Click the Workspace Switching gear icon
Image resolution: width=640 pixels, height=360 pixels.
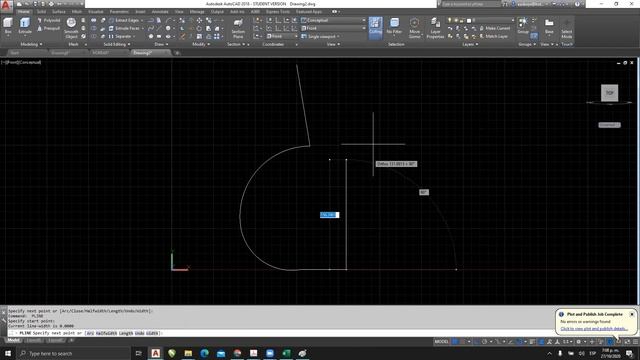click(578, 342)
